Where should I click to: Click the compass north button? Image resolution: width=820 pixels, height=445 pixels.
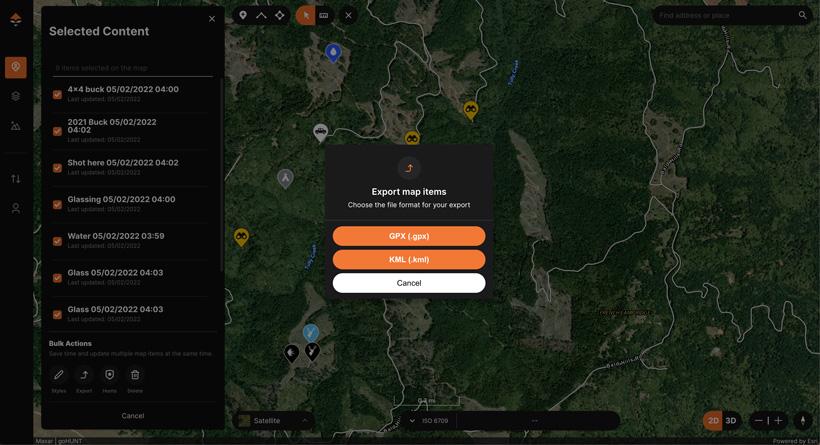click(x=803, y=420)
